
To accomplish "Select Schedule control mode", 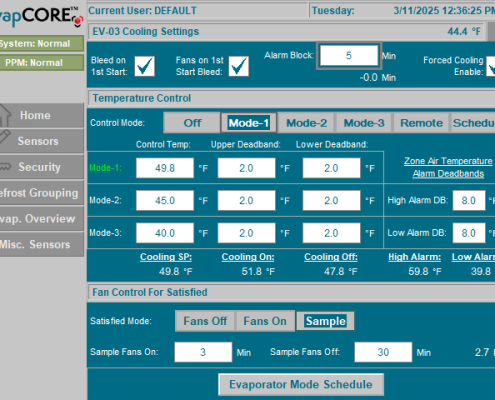I will pyautogui.click(x=473, y=123).
